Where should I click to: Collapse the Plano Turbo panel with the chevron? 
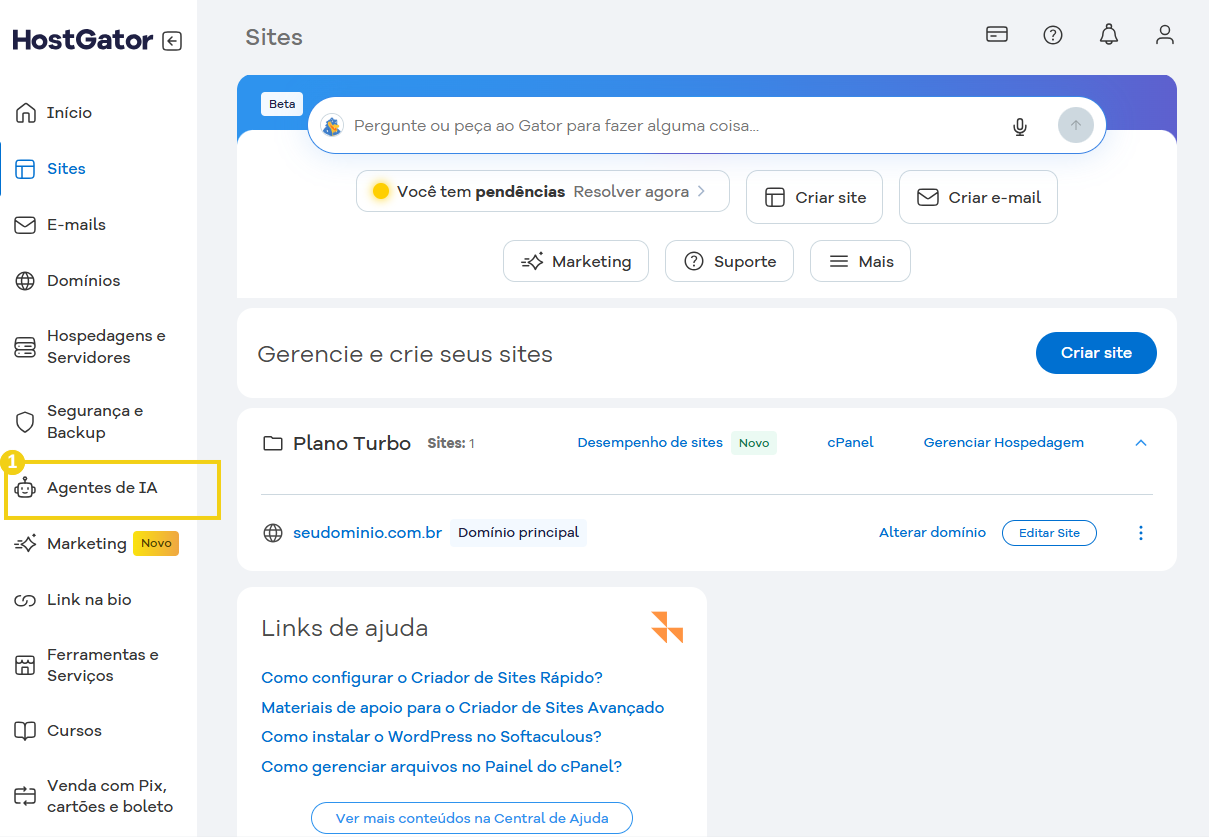pos(1141,442)
